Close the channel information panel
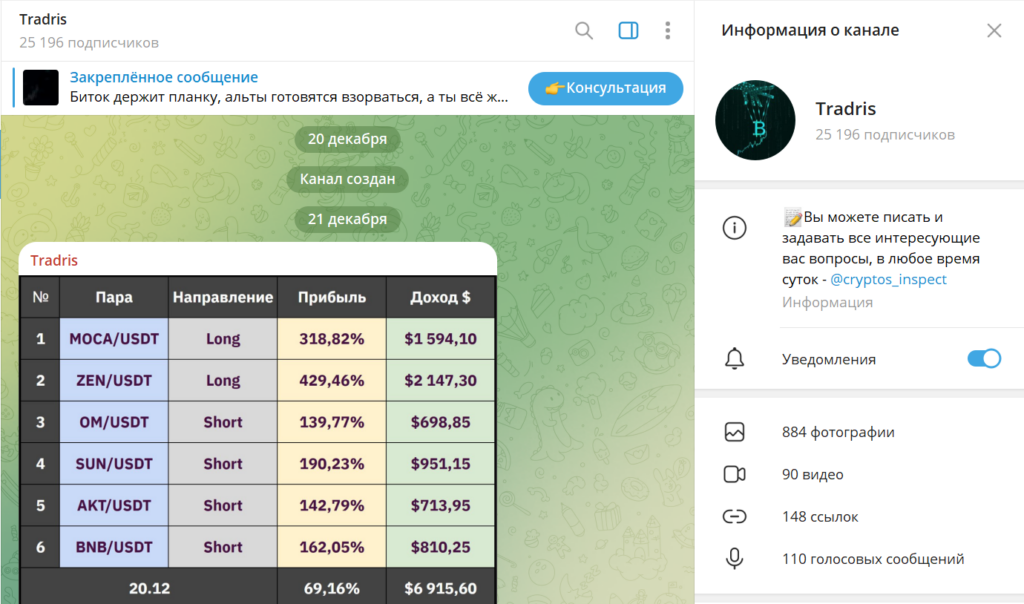This screenshot has width=1024, height=604. (993, 30)
